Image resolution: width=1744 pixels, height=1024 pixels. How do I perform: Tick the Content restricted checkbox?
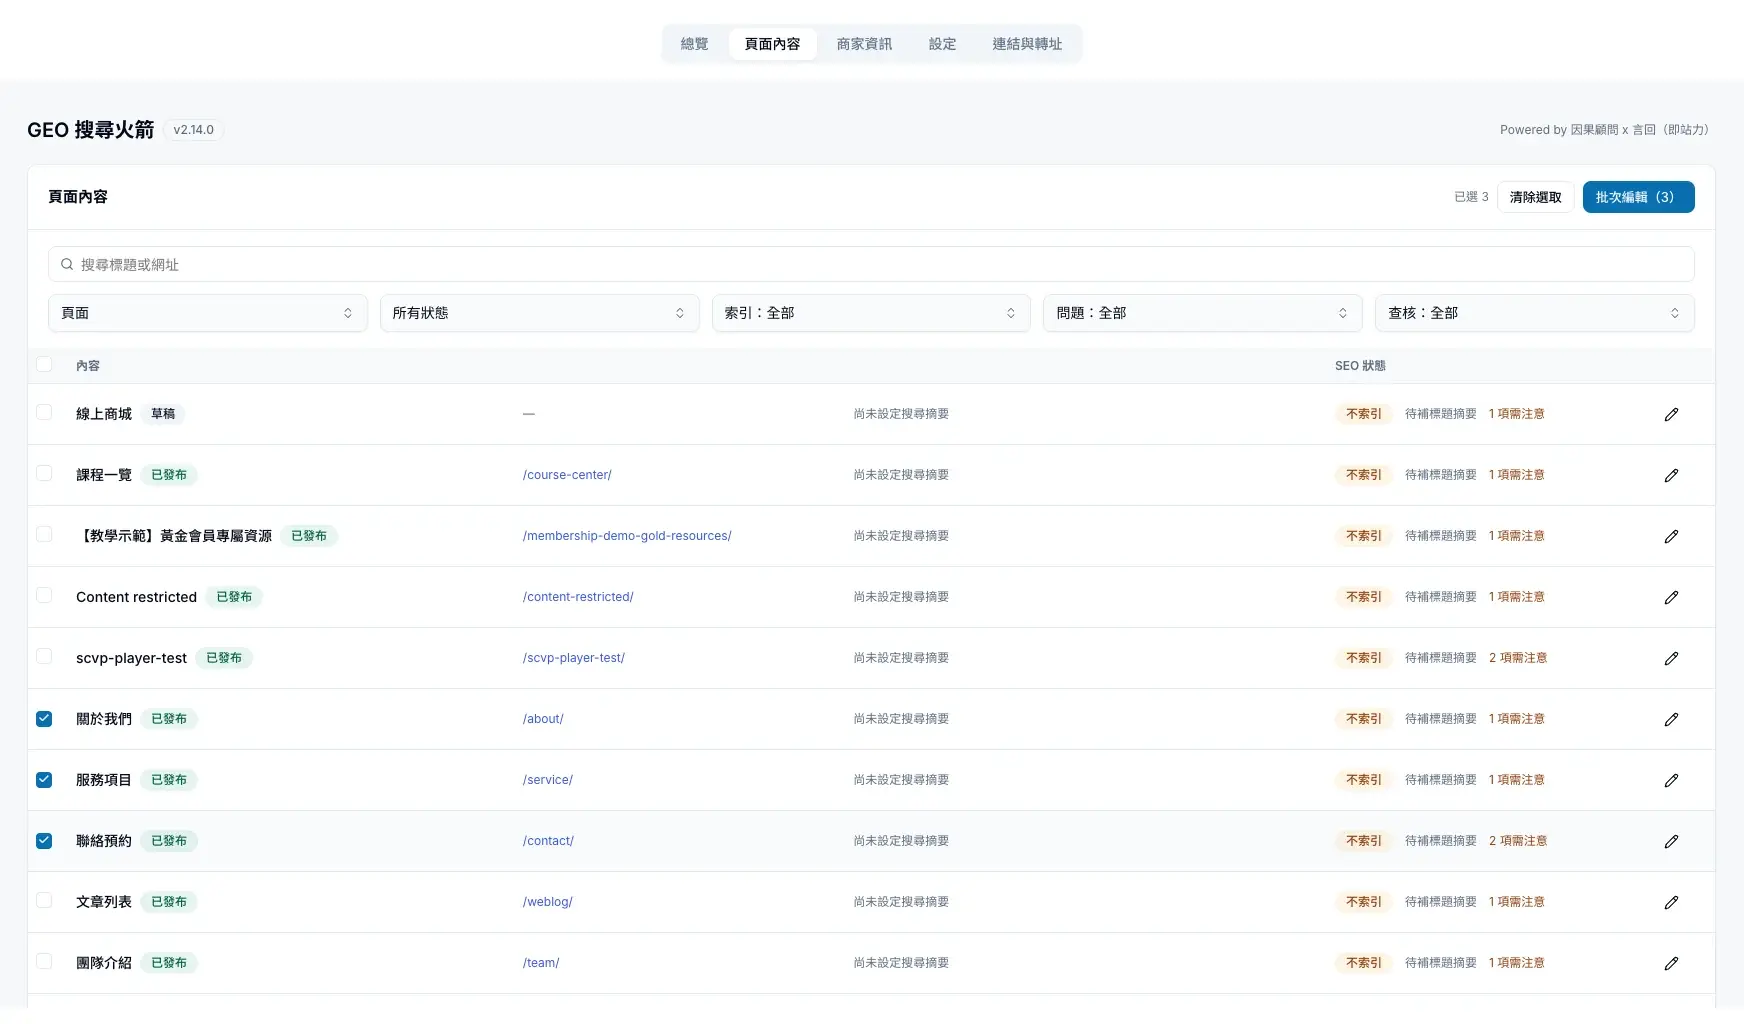coord(44,595)
